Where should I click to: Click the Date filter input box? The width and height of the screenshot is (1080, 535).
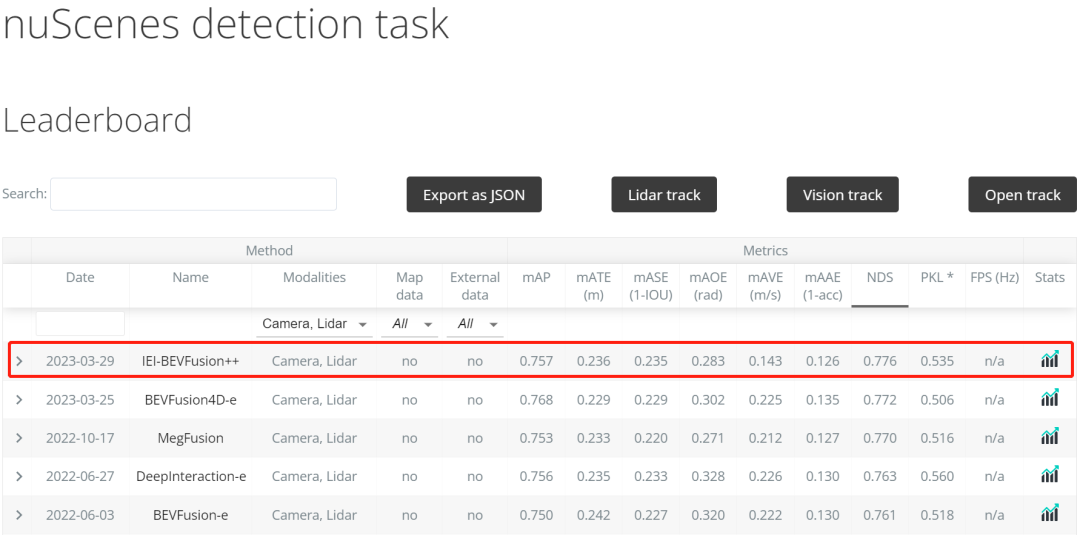80,323
